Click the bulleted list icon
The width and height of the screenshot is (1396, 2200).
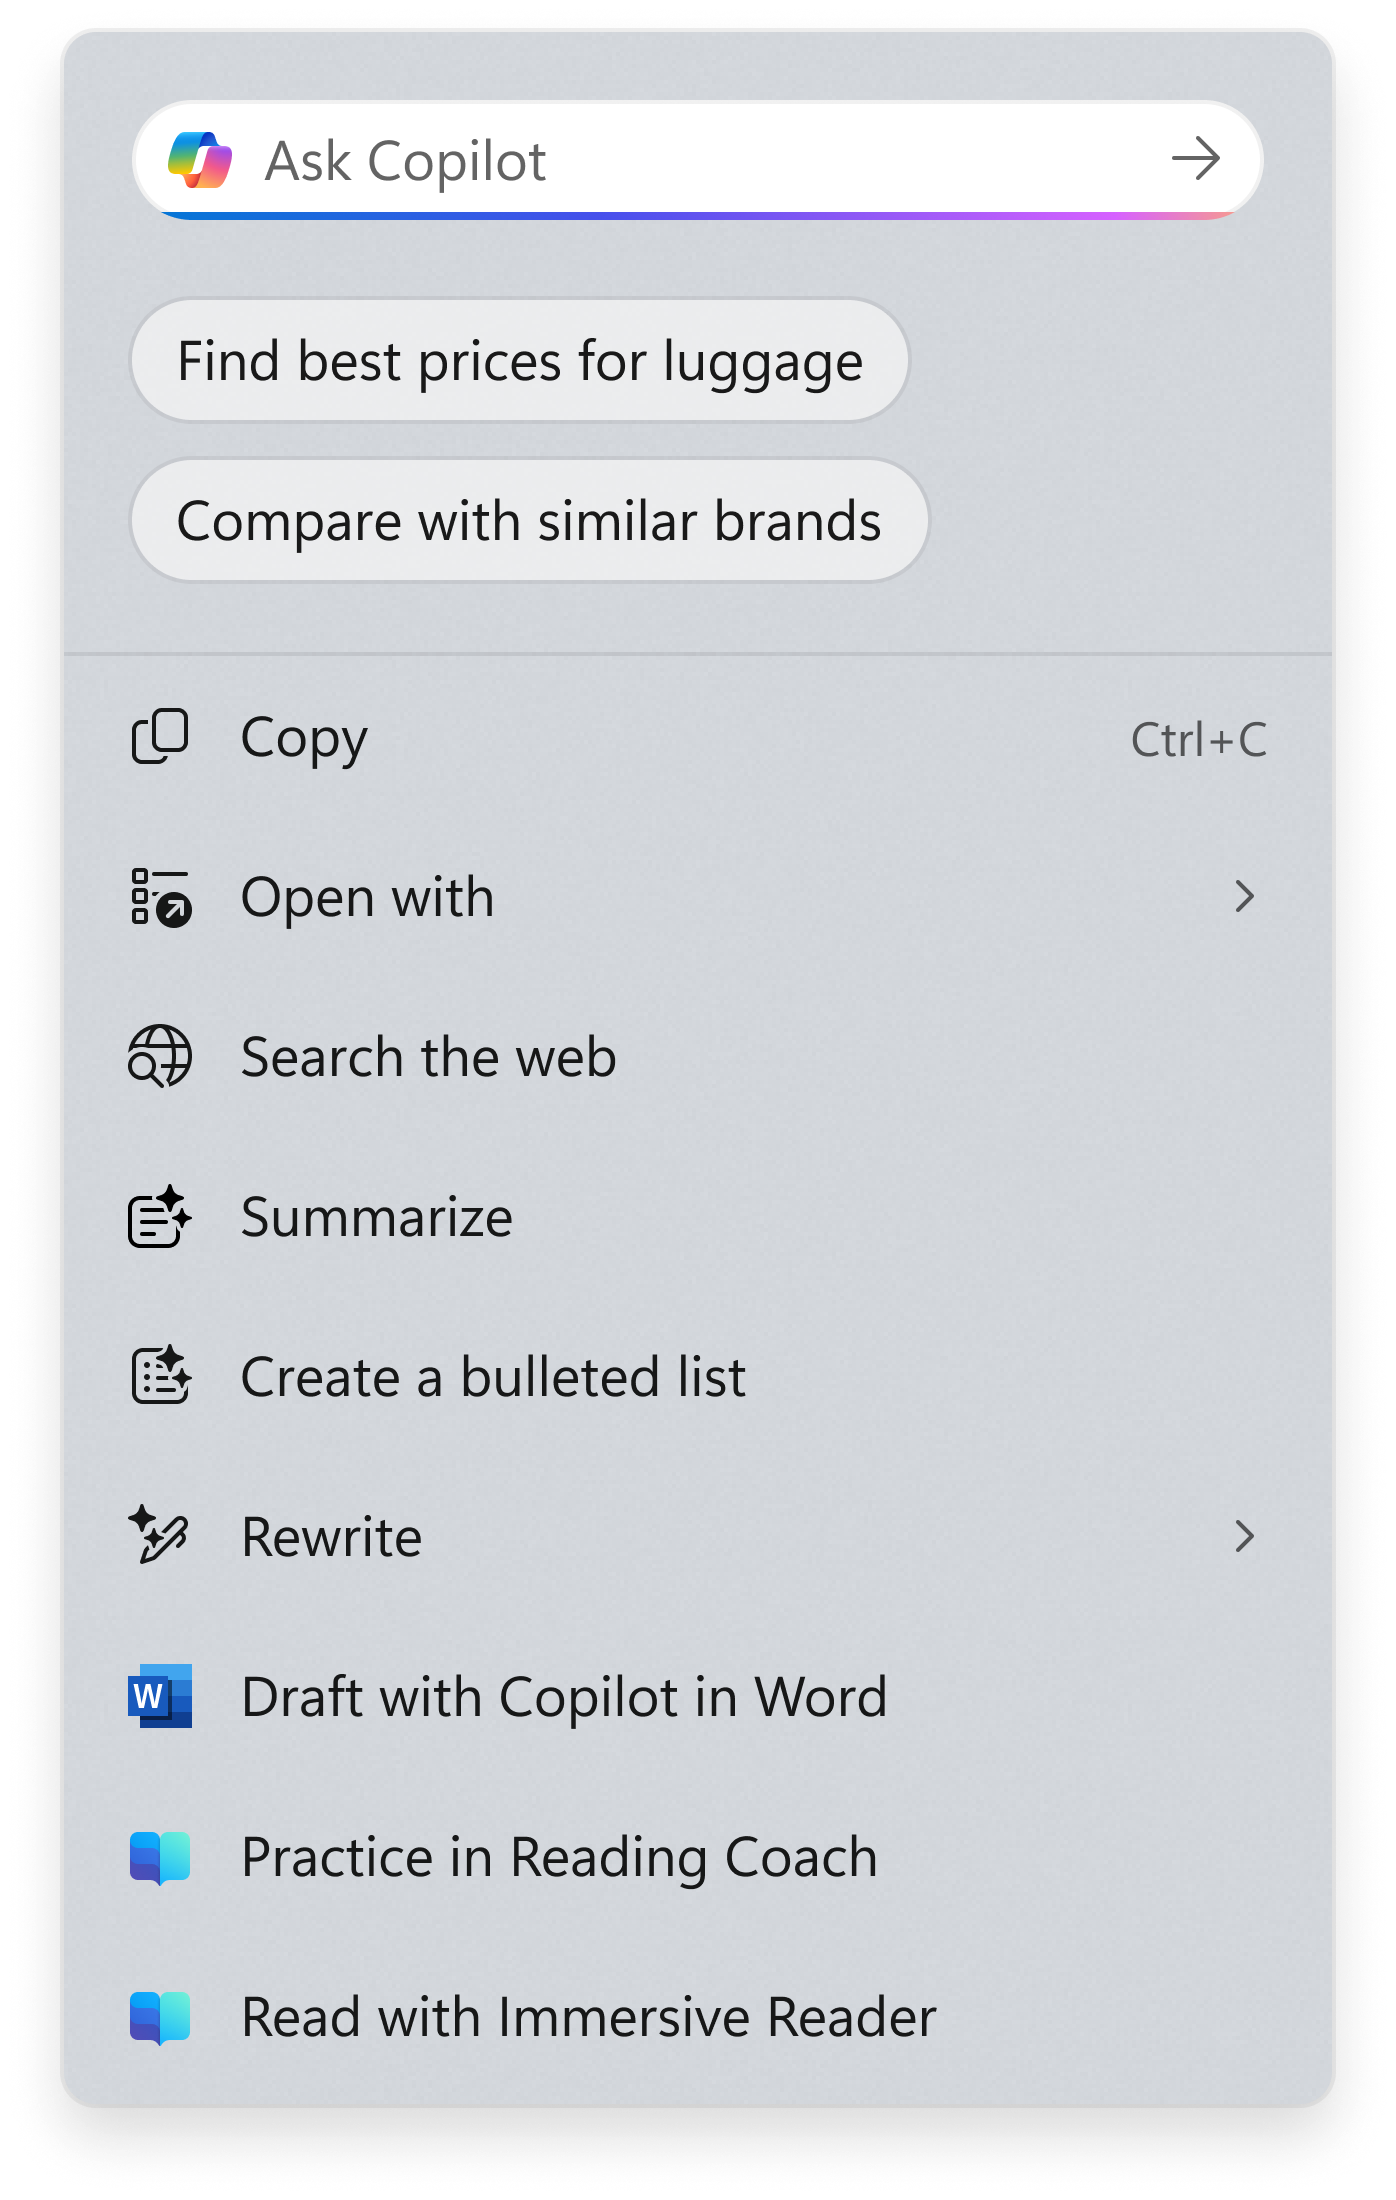tap(161, 1375)
